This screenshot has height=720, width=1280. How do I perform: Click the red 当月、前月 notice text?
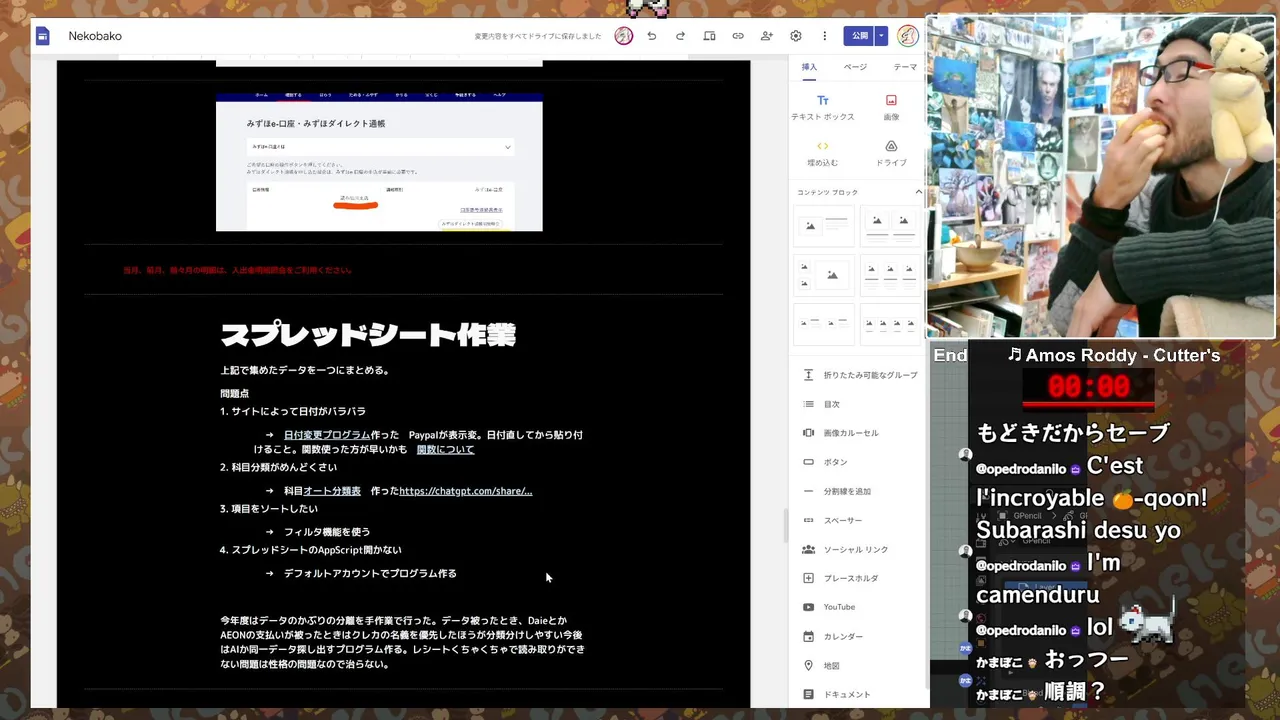[x=237, y=270]
